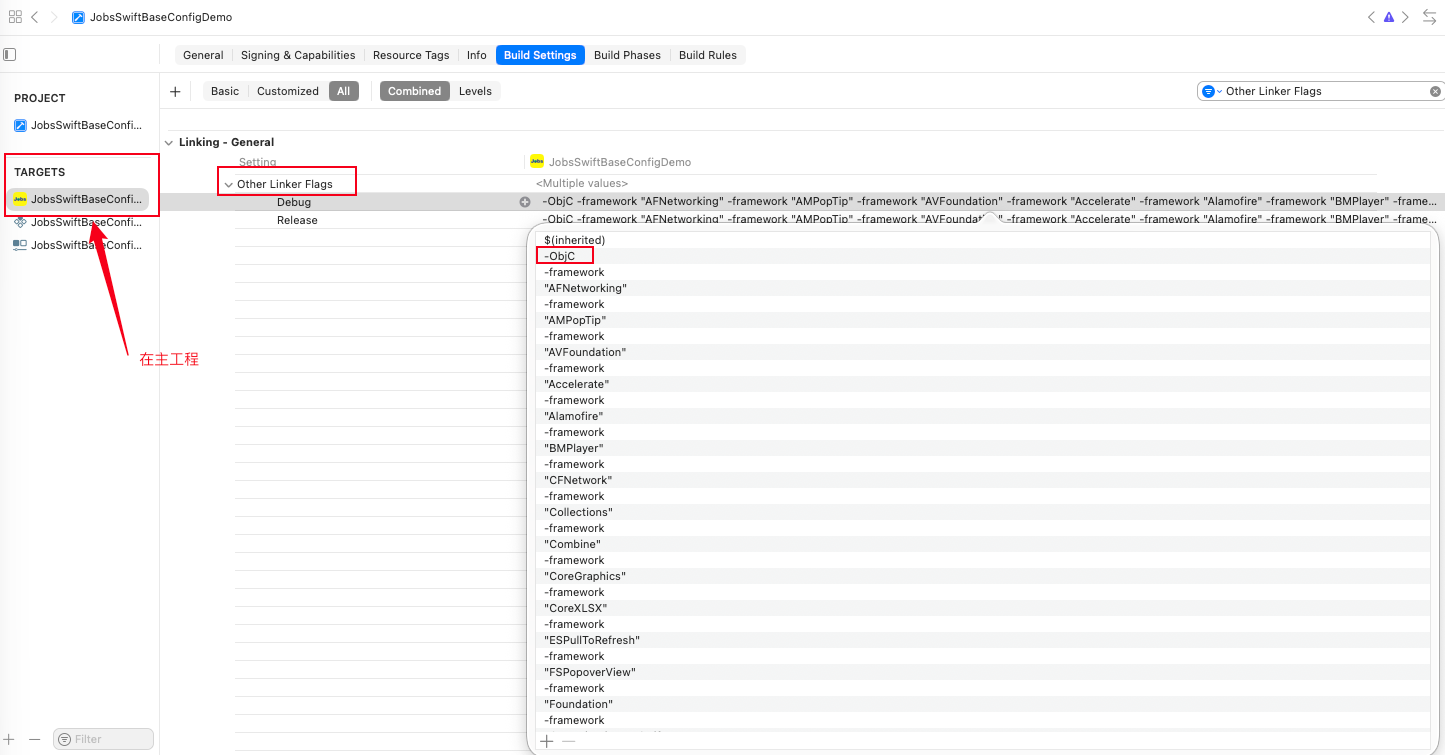Viewport: 1445px width, 755px height.
Task: Open the Build Phases tab
Action: click(627, 55)
